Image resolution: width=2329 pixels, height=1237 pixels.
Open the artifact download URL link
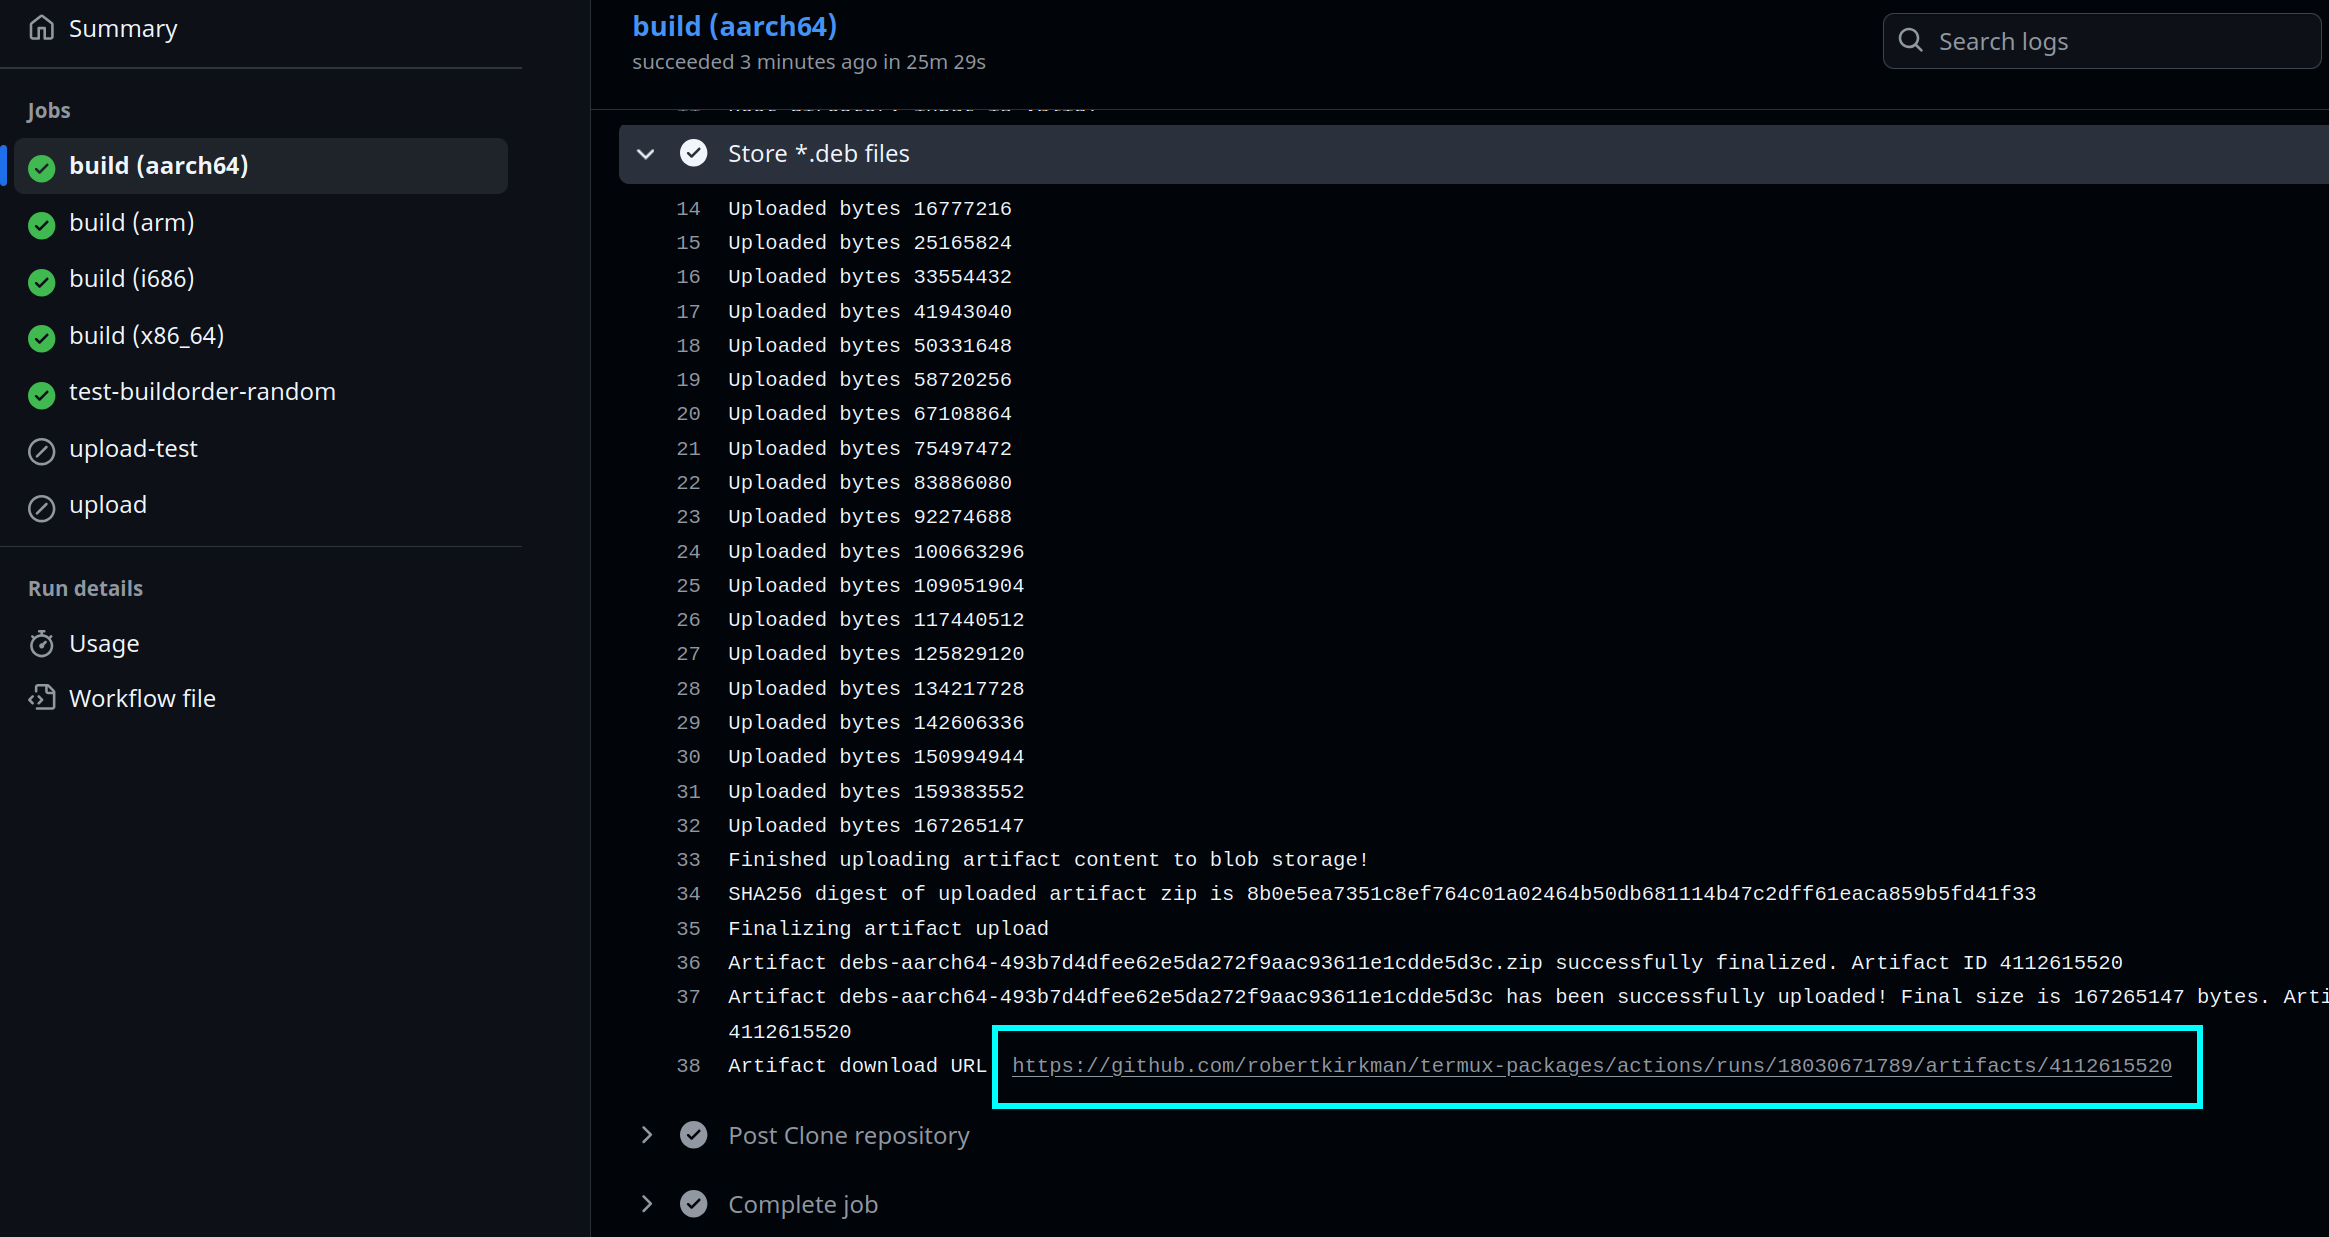pos(1590,1066)
